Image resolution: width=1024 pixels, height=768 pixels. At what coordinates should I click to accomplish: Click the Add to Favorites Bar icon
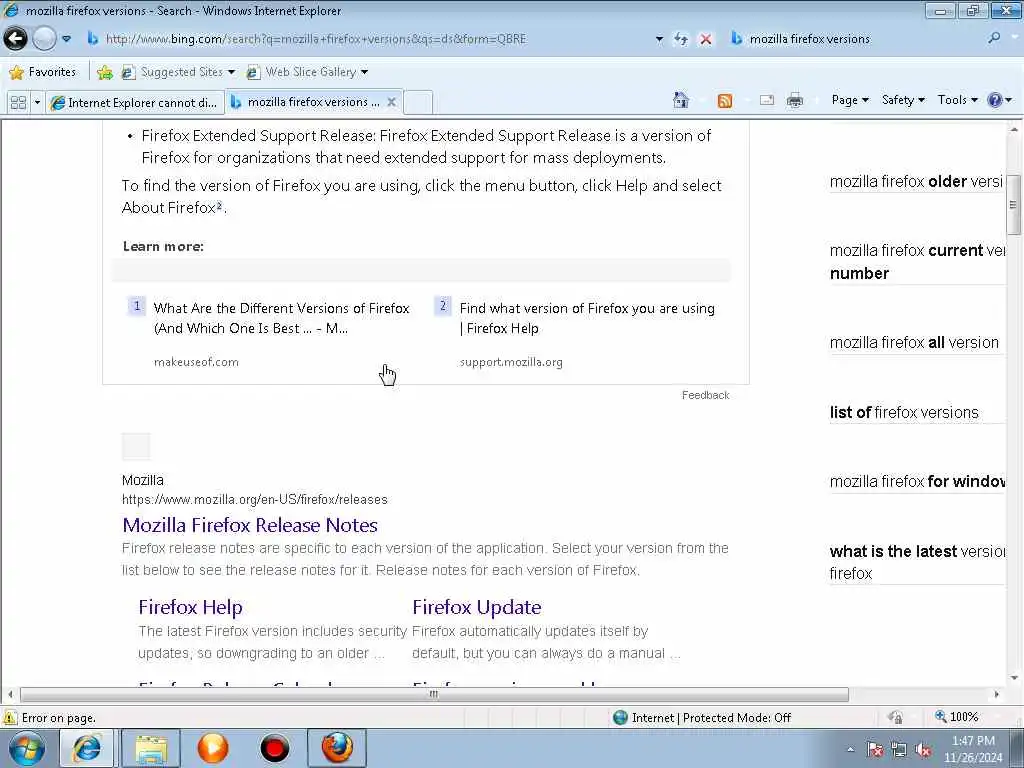click(x=104, y=72)
